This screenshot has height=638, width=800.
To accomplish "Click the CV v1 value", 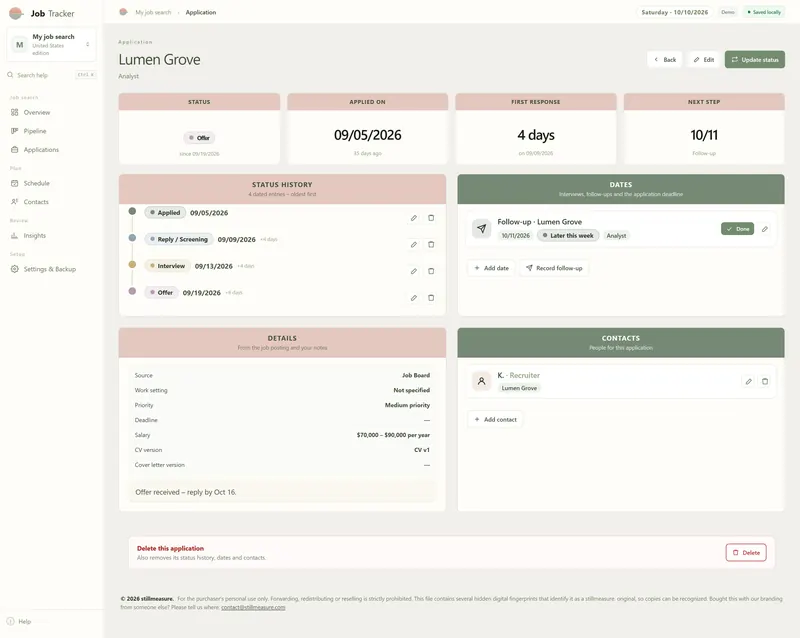I will pos(422,450).
